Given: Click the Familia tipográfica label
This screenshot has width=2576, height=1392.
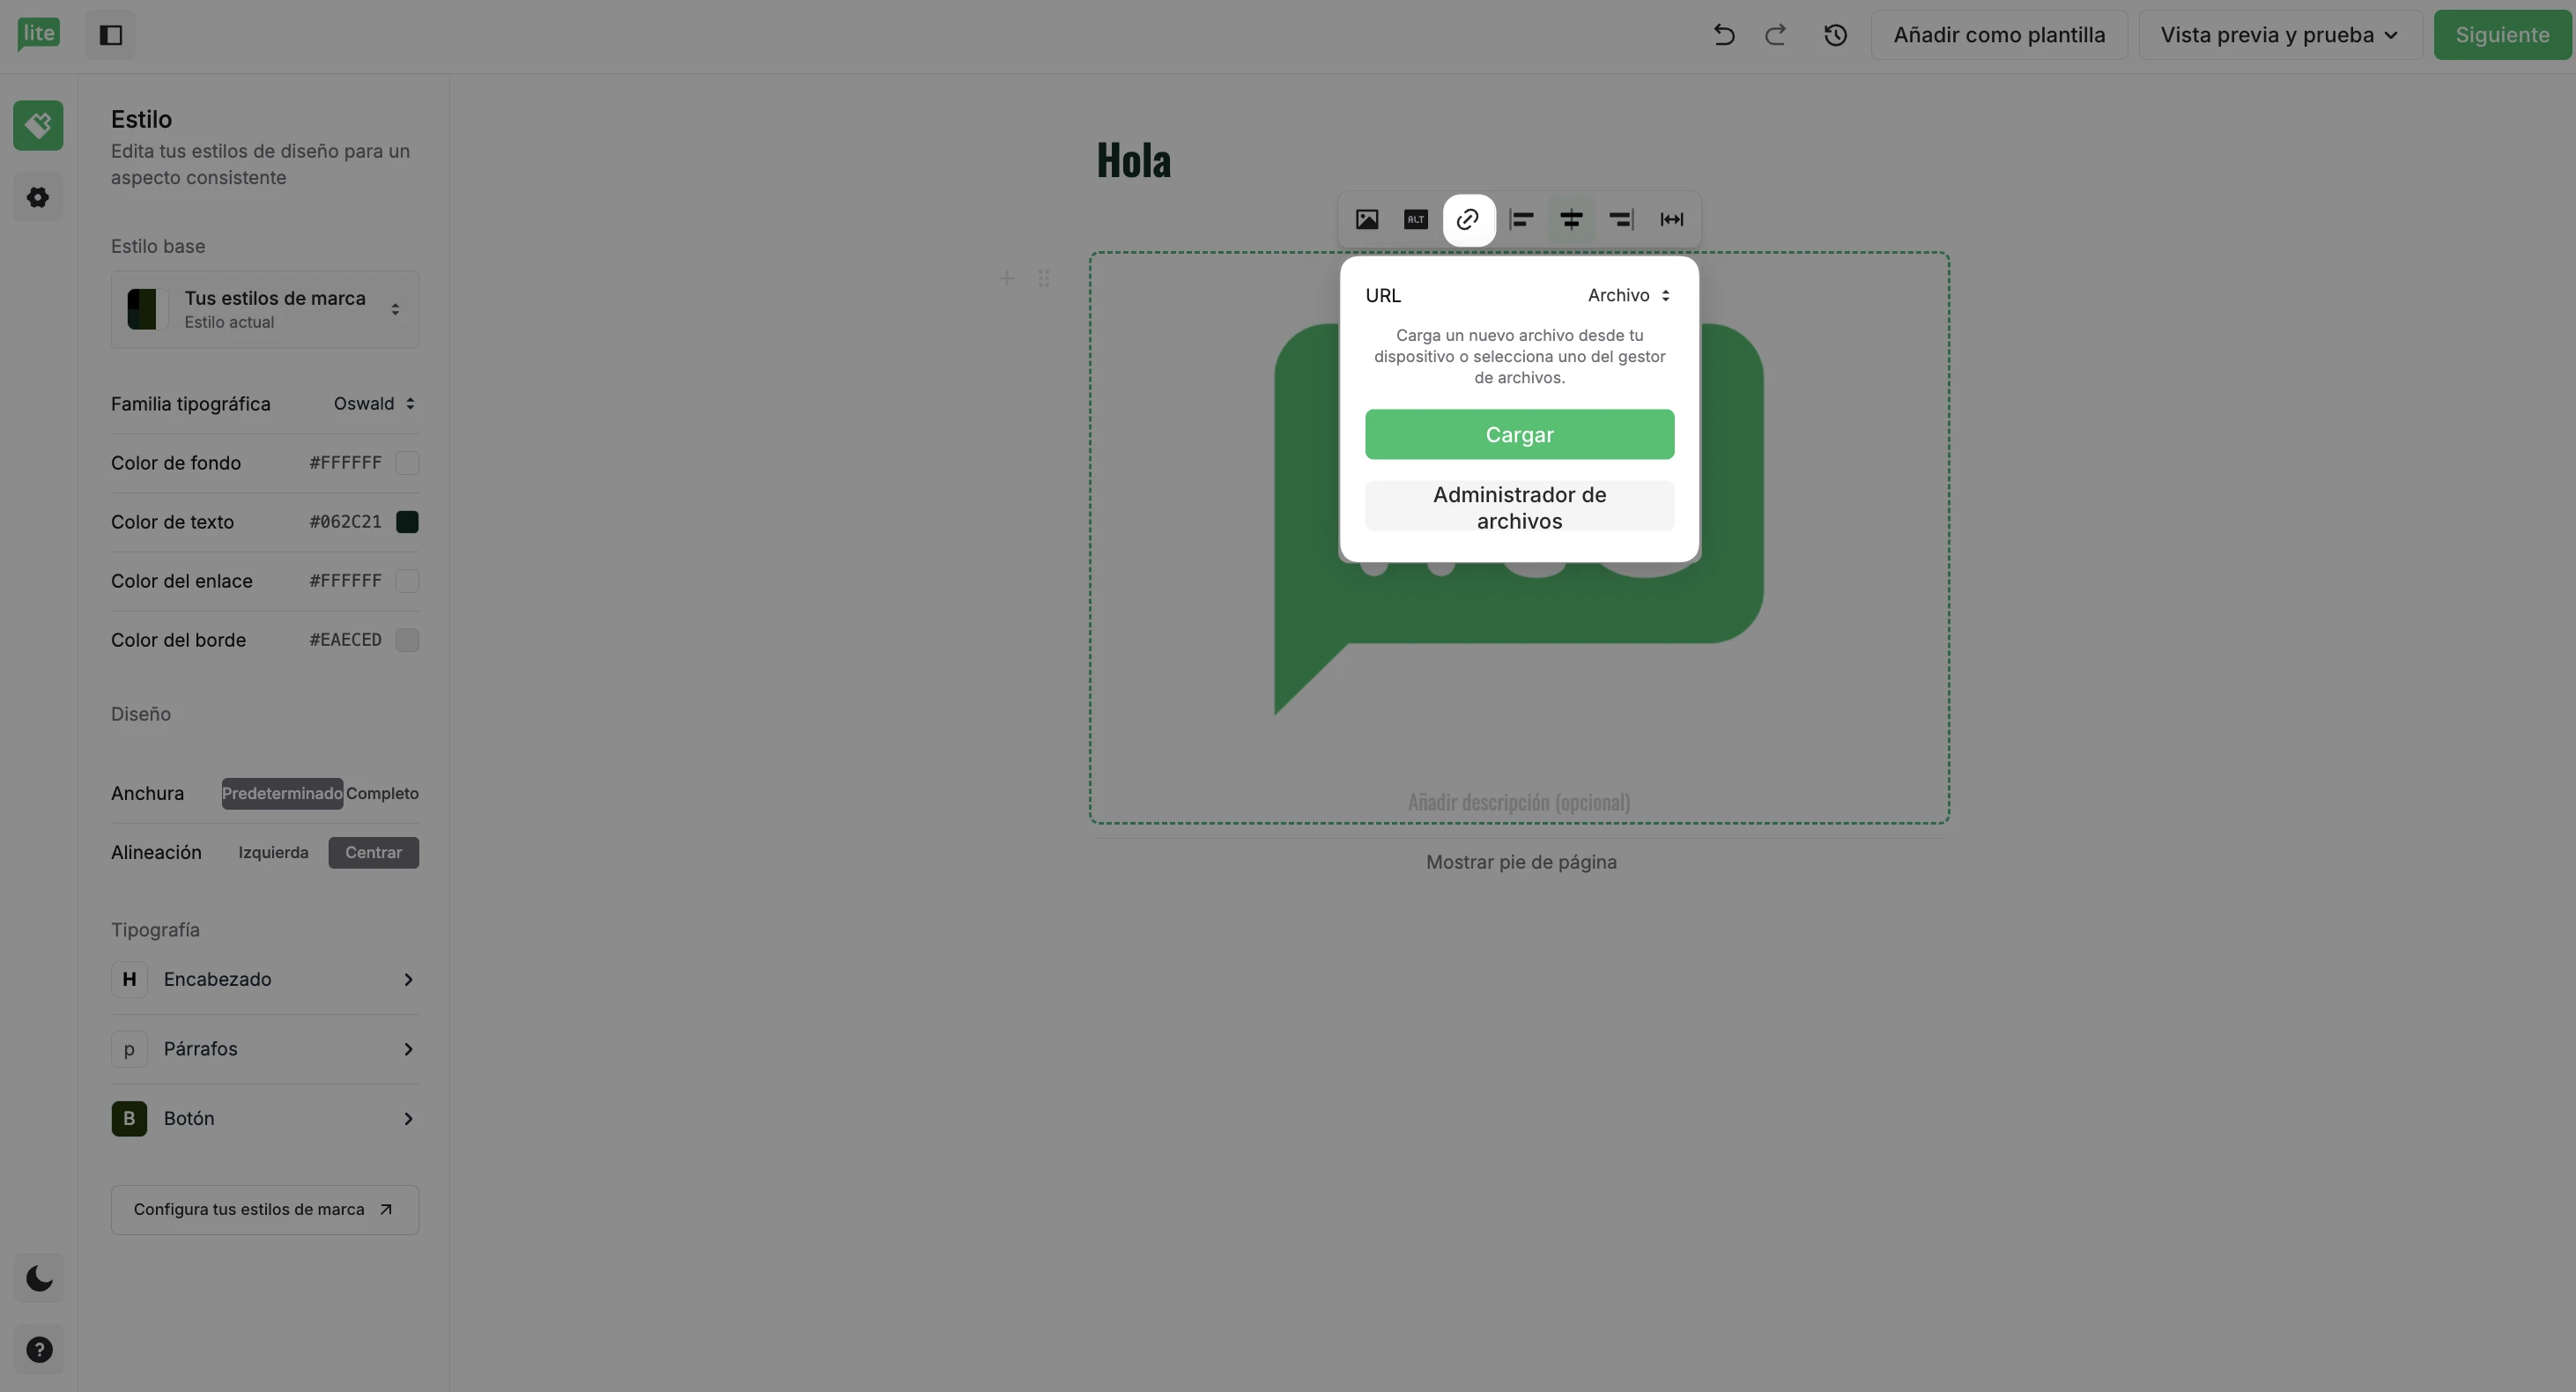Looking at the screenshot, I should pyautogui.click(x=191, y=404).
